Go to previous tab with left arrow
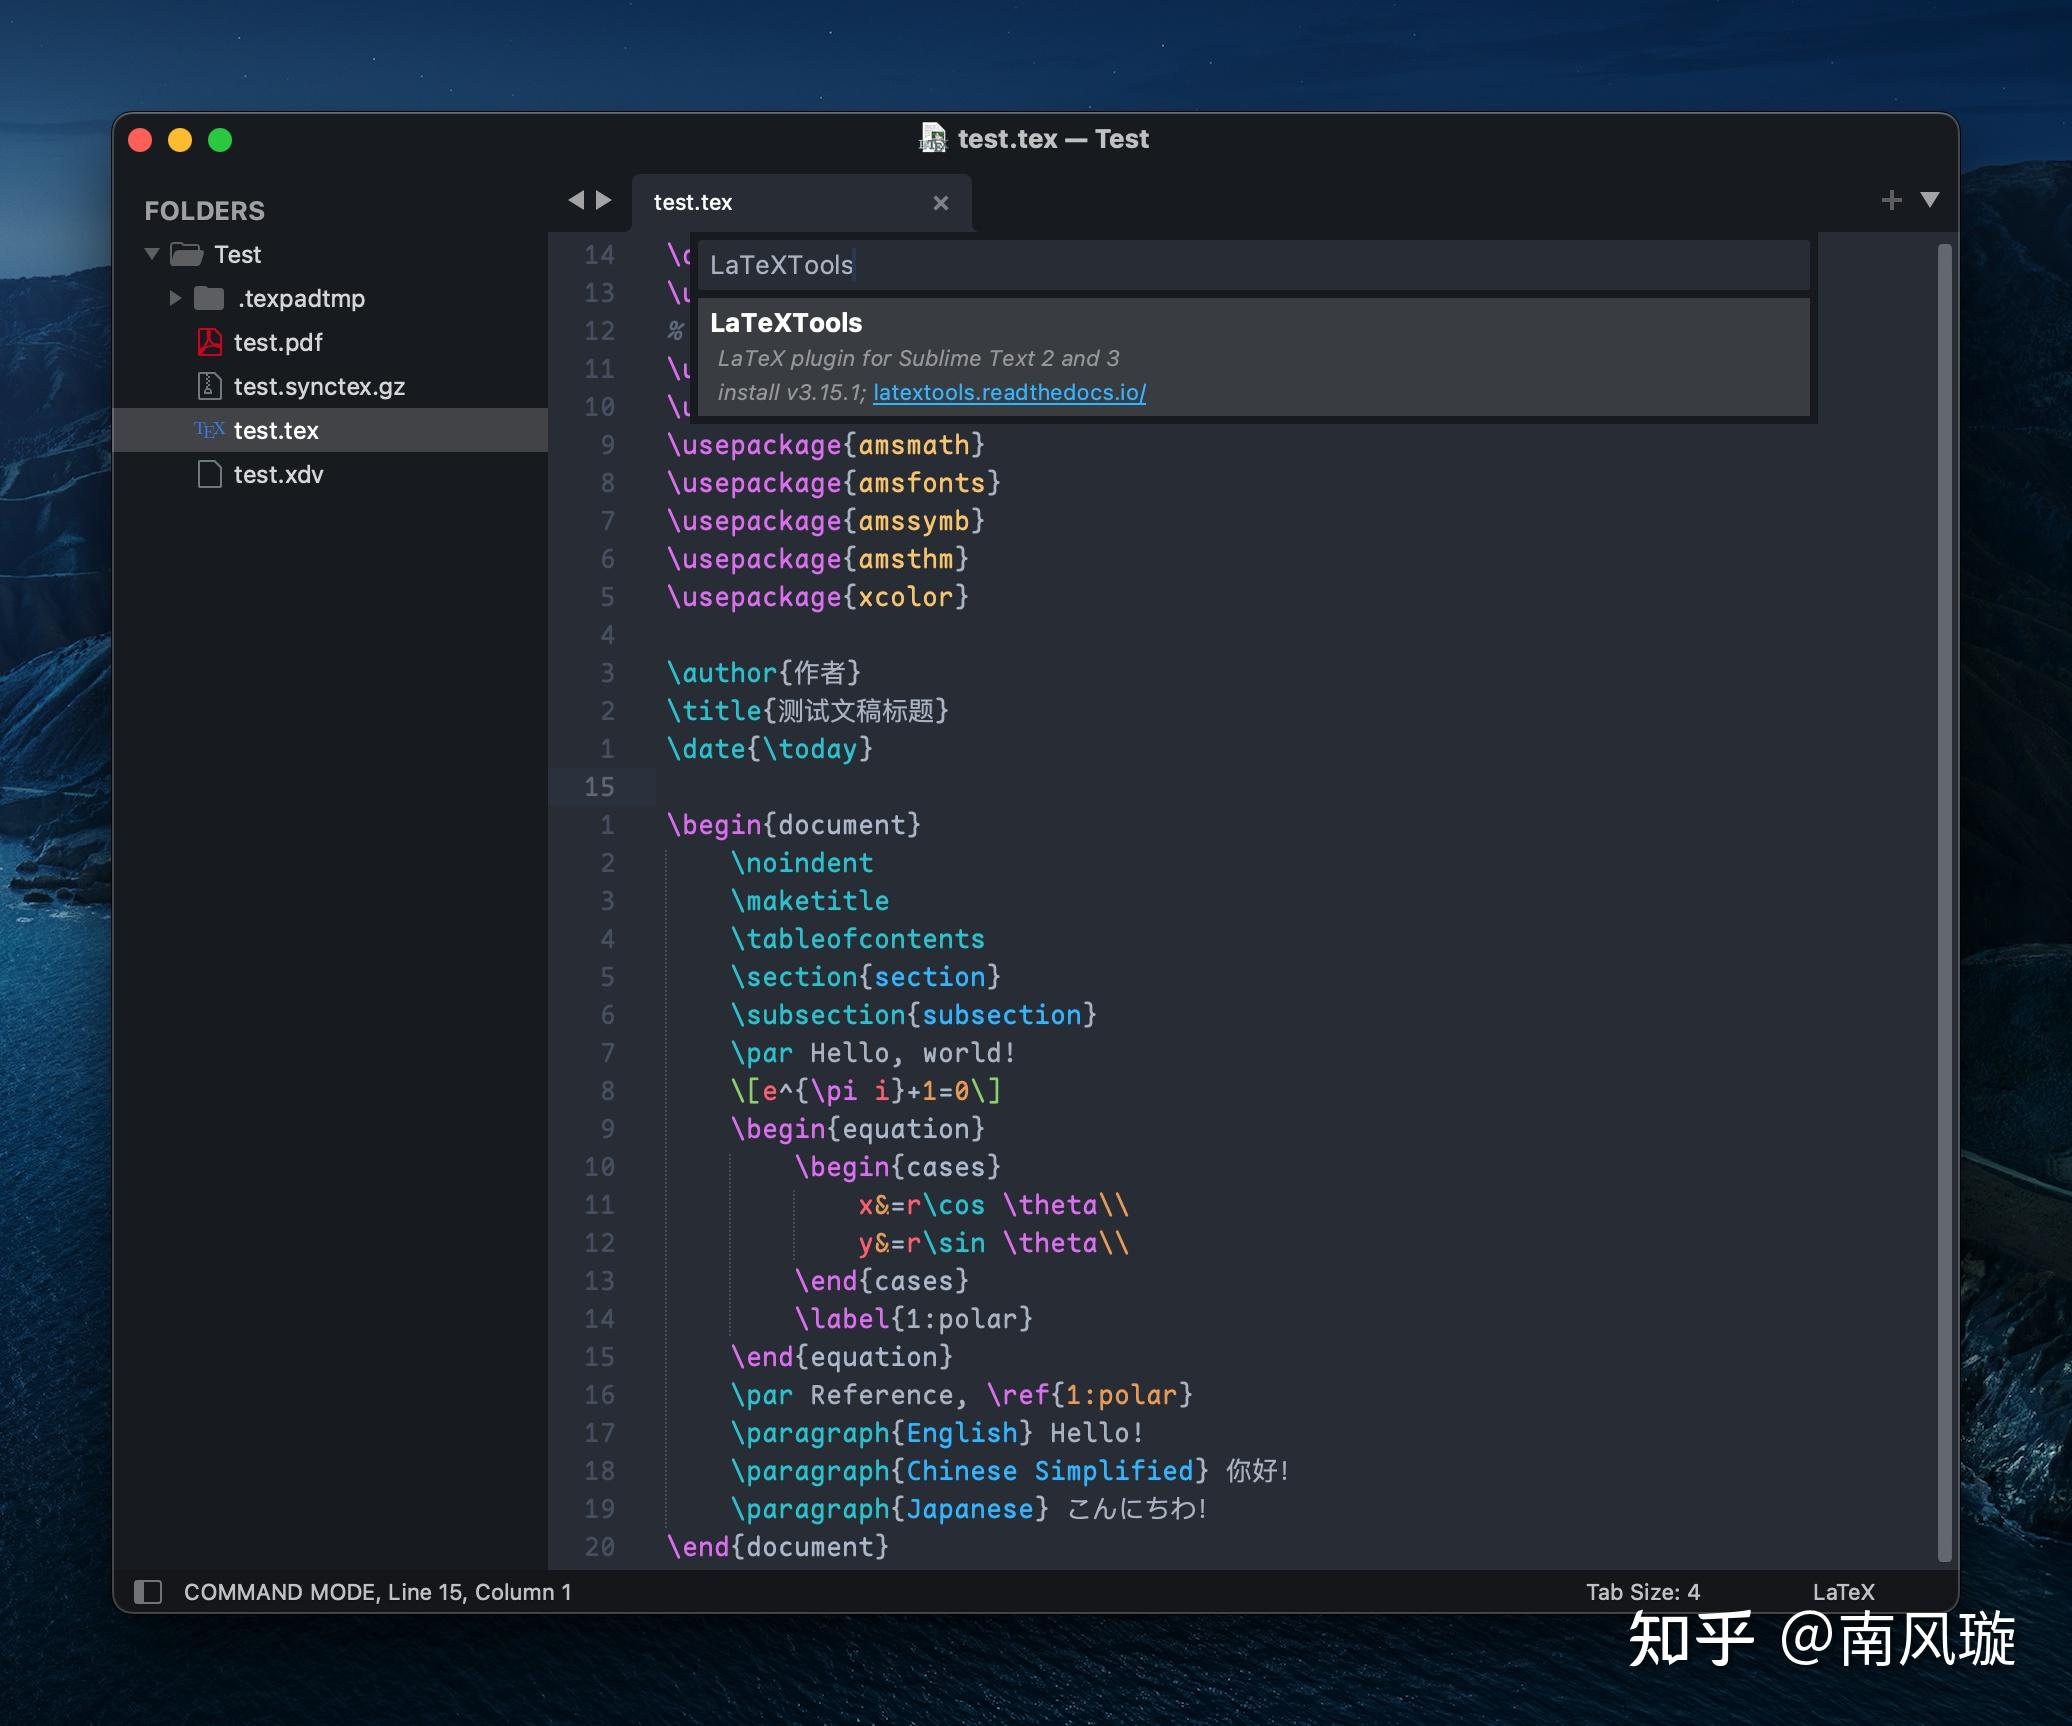Screen dimensions: 2072x1726 [x=576, y=200]
